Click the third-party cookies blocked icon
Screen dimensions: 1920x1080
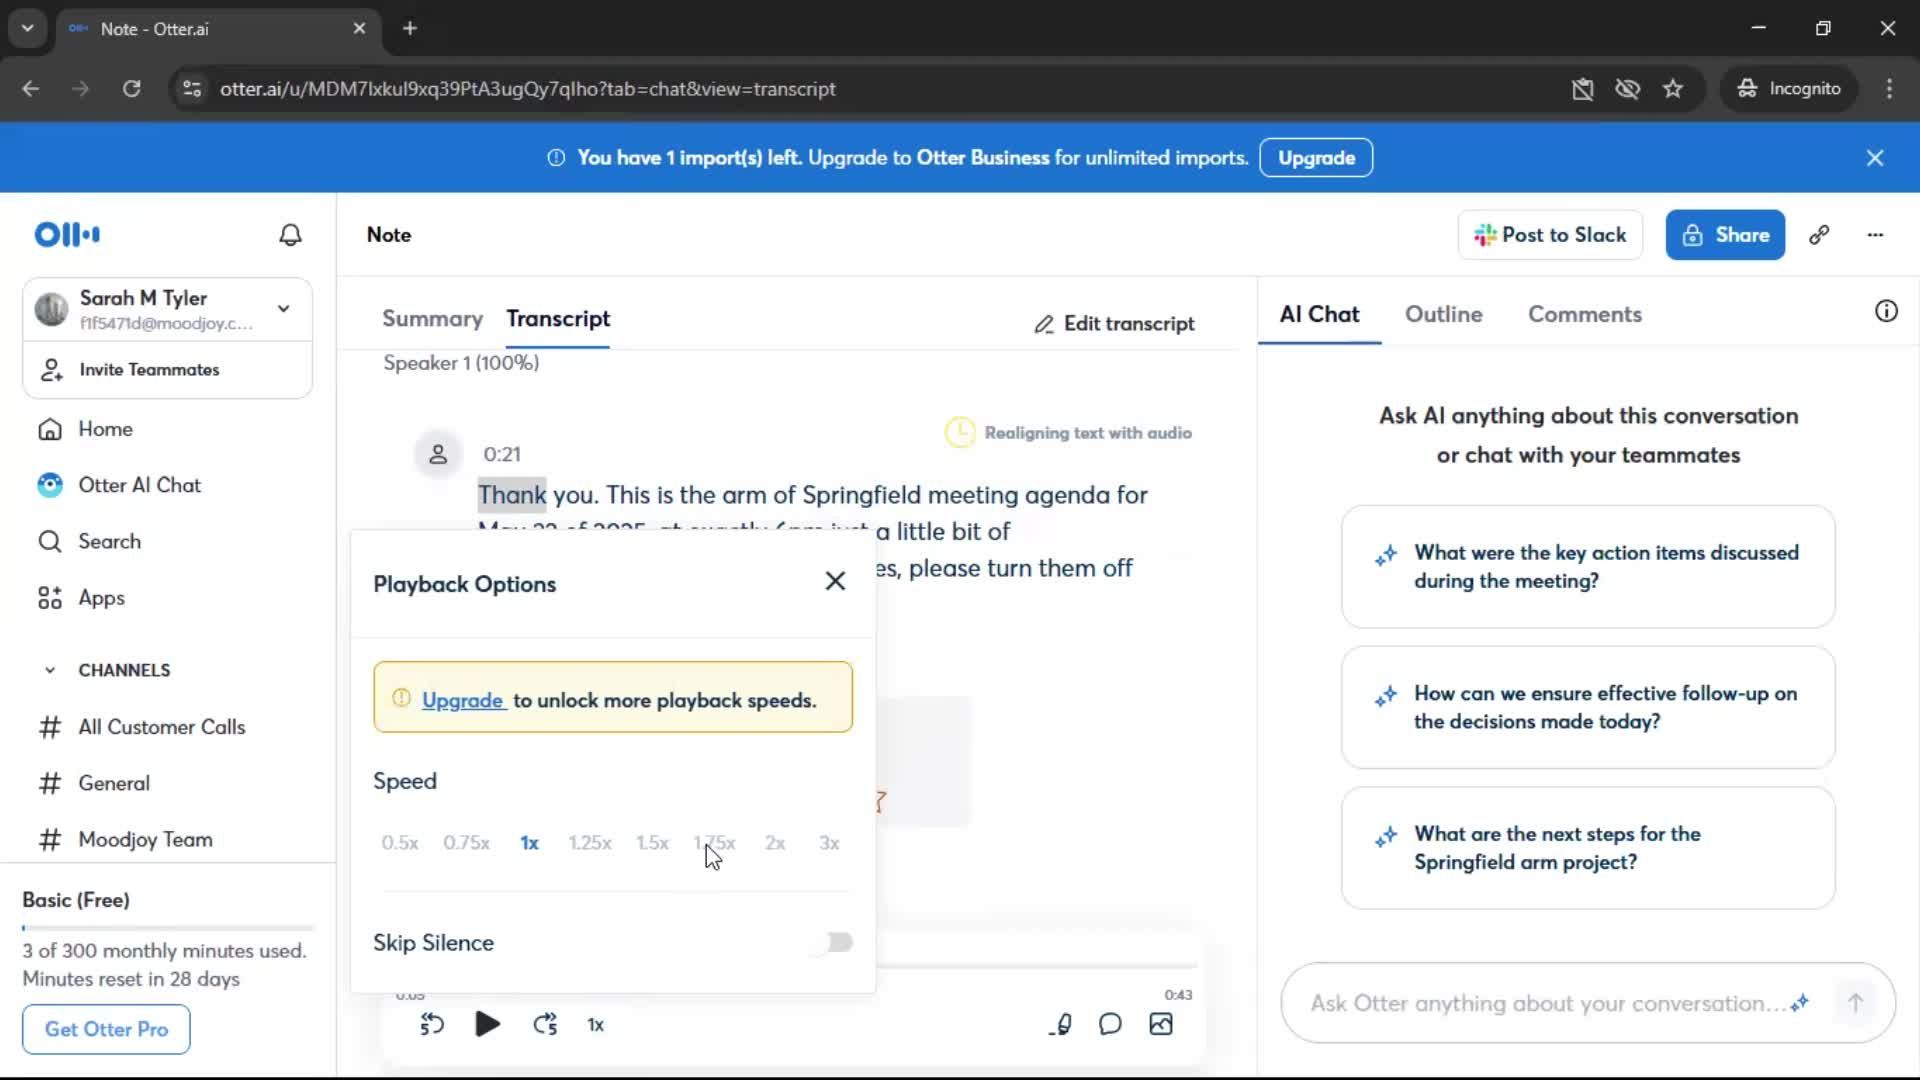(x=1582, y=89)
